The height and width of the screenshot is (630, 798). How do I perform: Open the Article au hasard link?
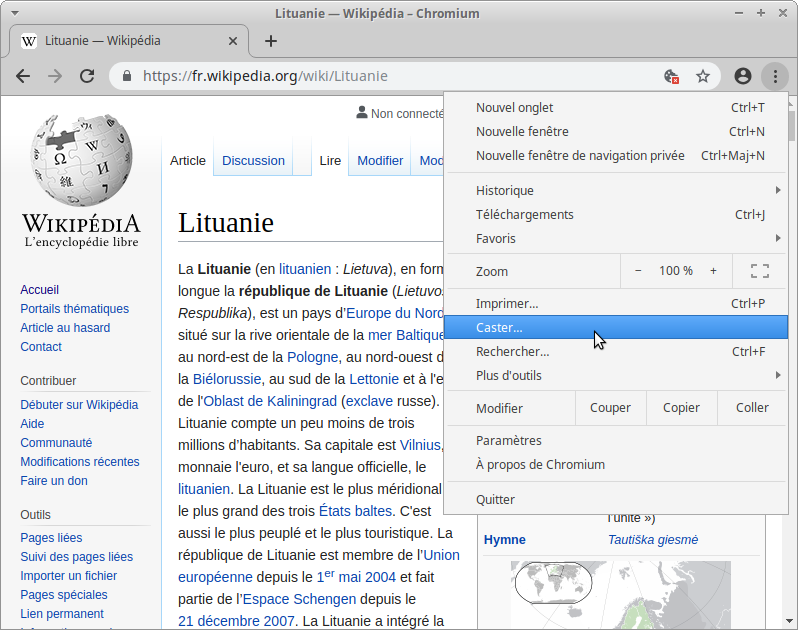[65, 328]
